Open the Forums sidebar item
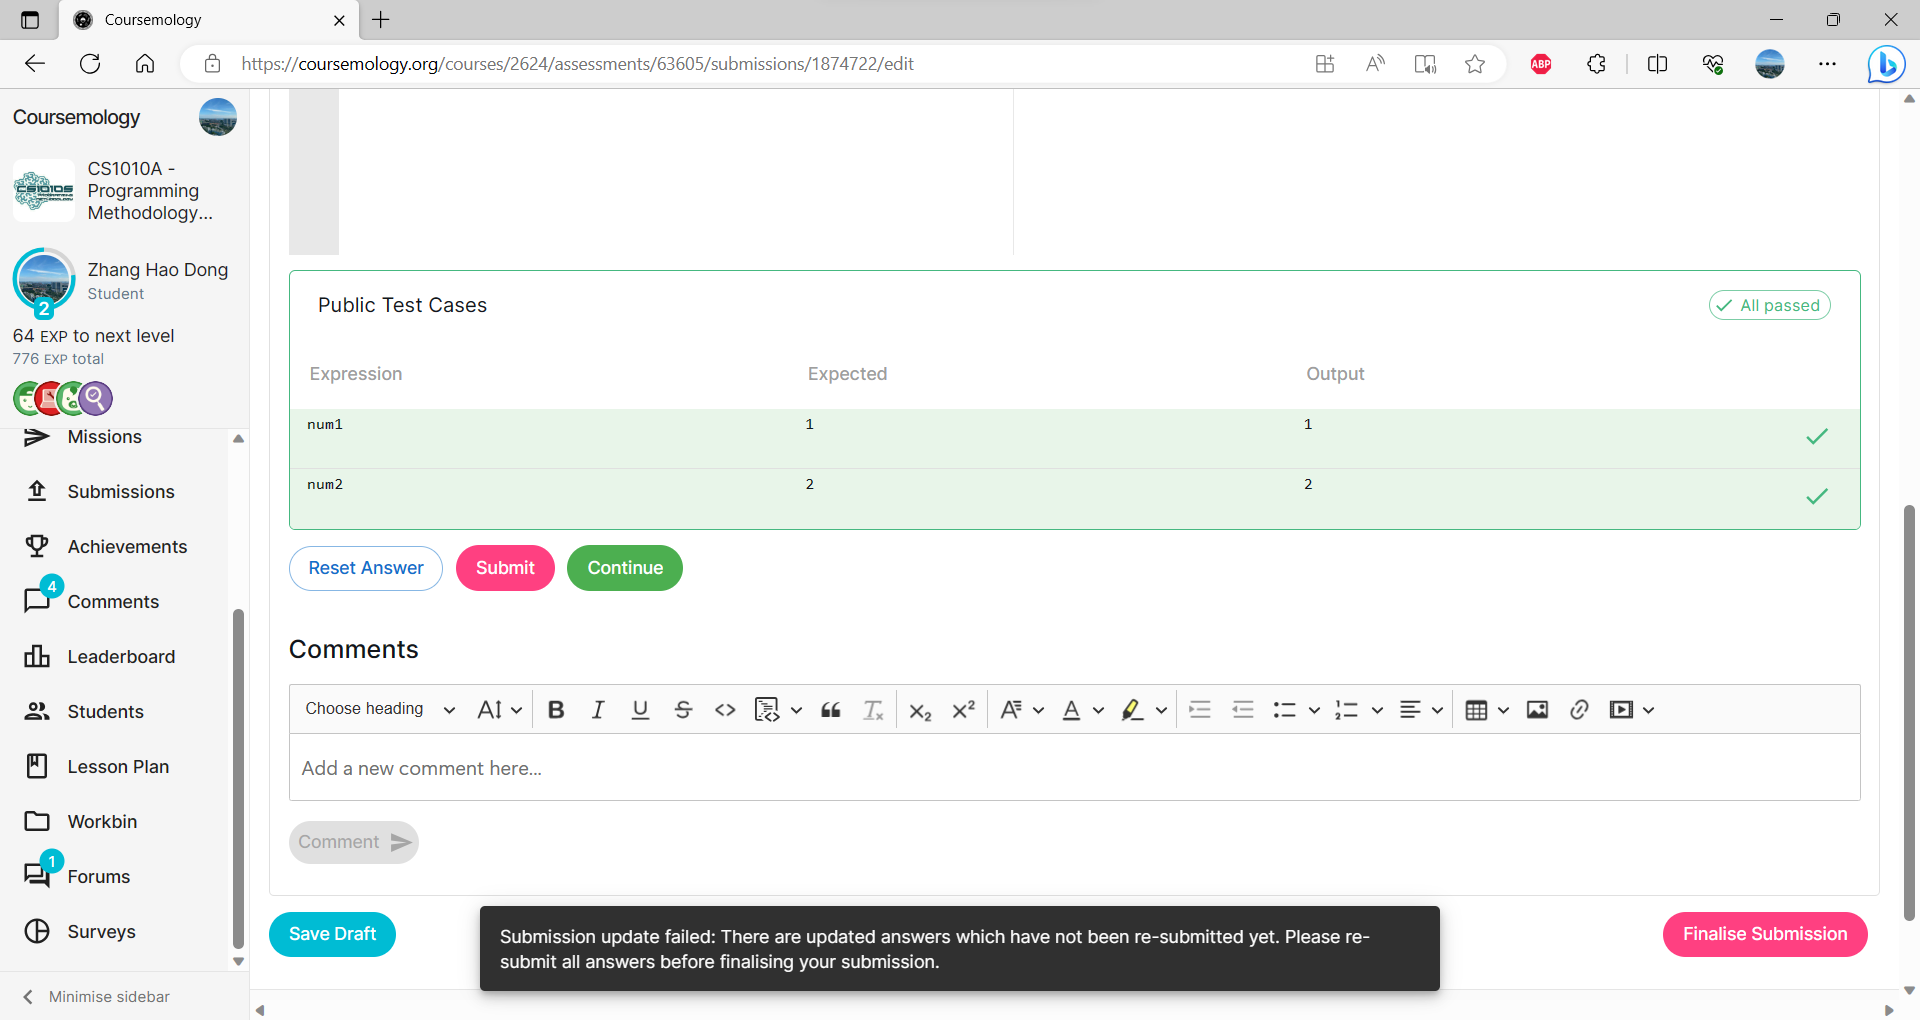Image resolution: width=1920 pixels, height=1020 pixels. click(98, 876)
